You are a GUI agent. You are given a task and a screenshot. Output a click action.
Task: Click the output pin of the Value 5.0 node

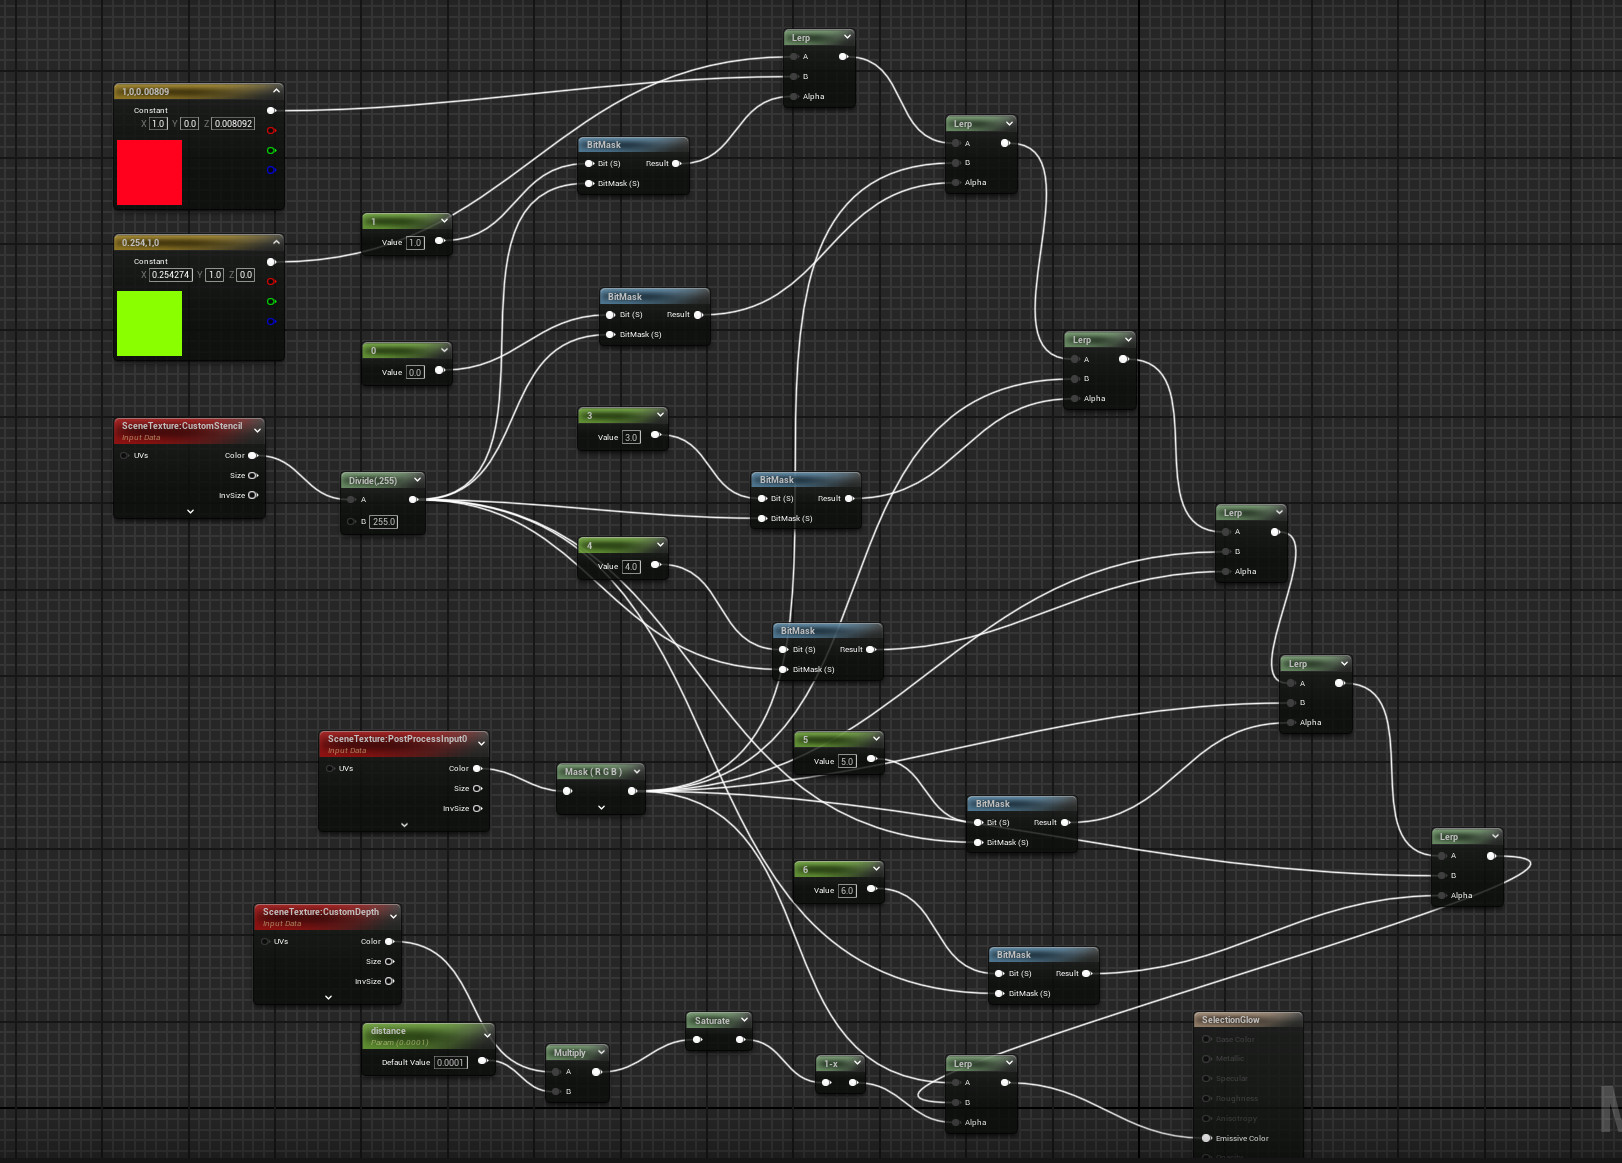click(x=871, y=759)
